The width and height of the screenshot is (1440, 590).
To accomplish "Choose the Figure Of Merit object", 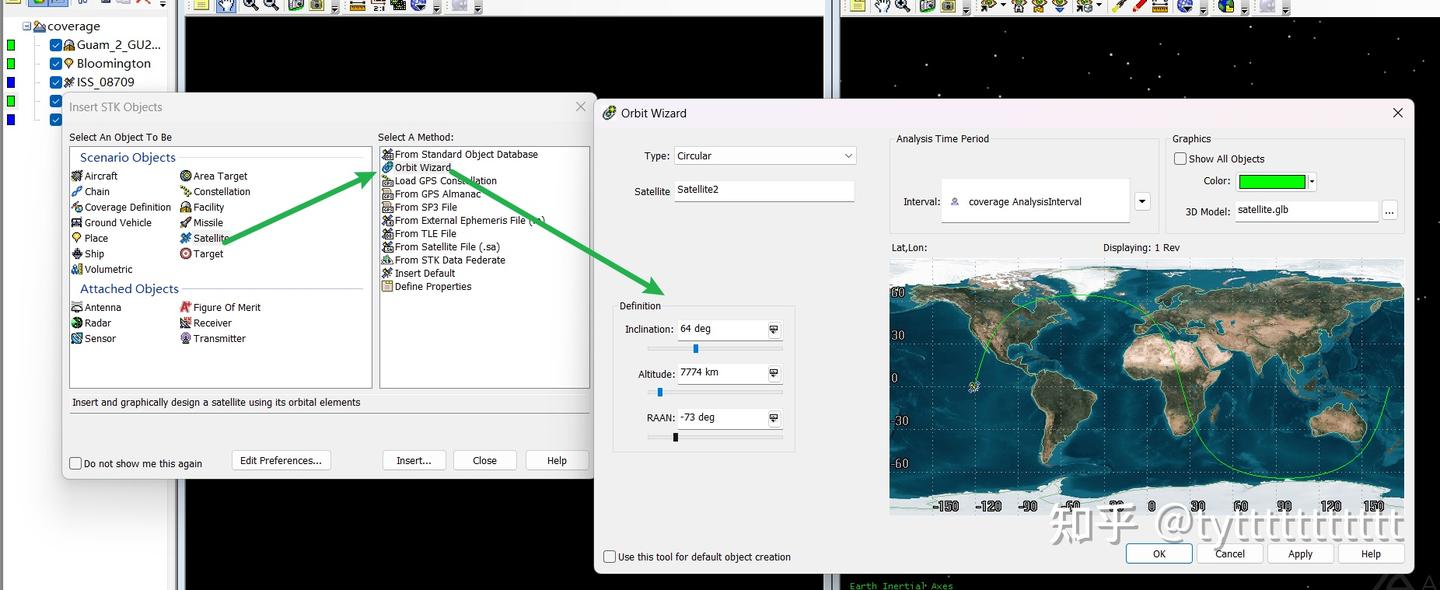I will coord(220,308).
